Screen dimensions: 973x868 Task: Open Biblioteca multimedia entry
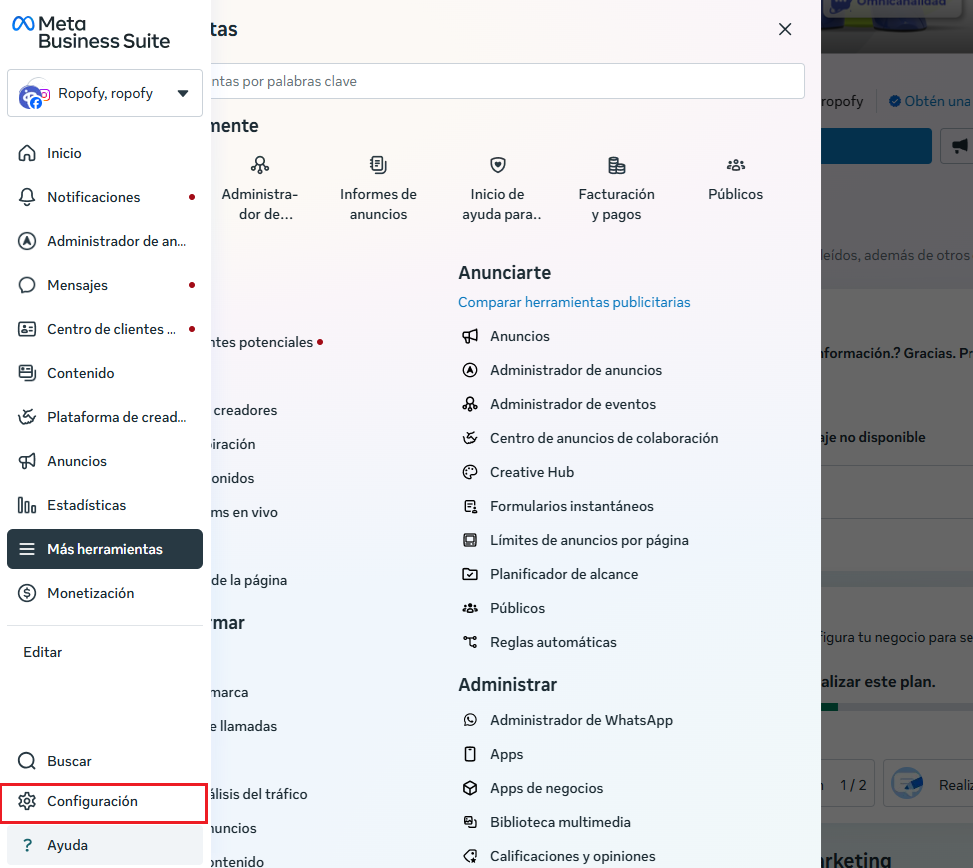(547, 822)
